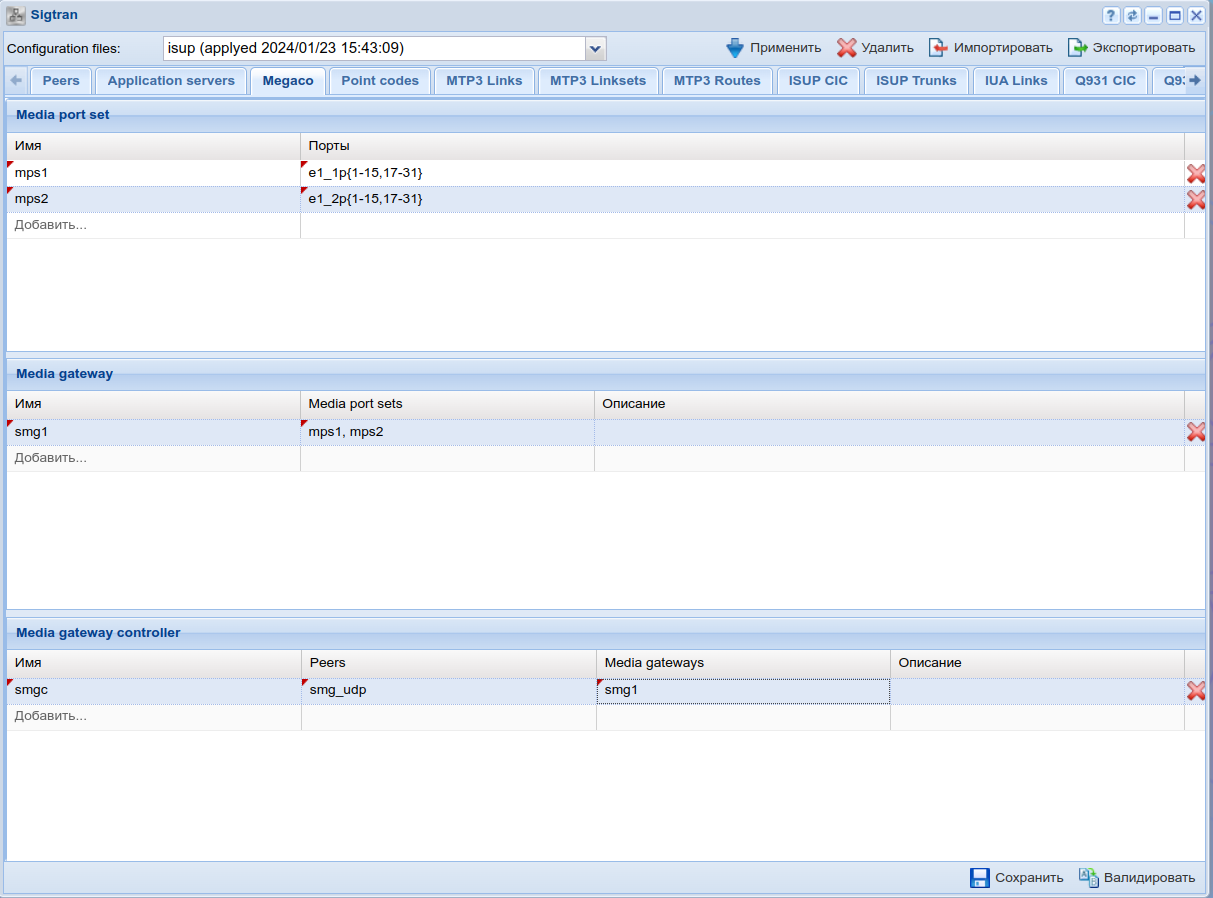Click Добавить in Media port set table

coord(51,225)
